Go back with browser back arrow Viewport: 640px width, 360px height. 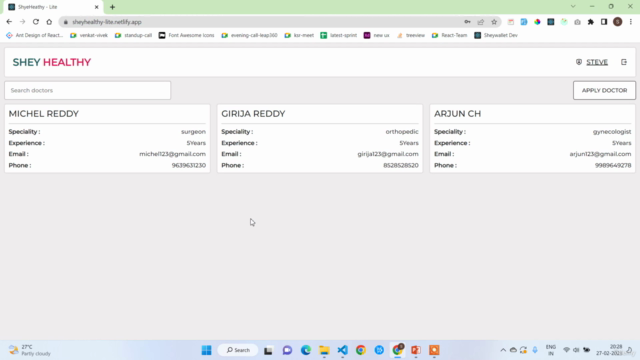click(9, 22)
